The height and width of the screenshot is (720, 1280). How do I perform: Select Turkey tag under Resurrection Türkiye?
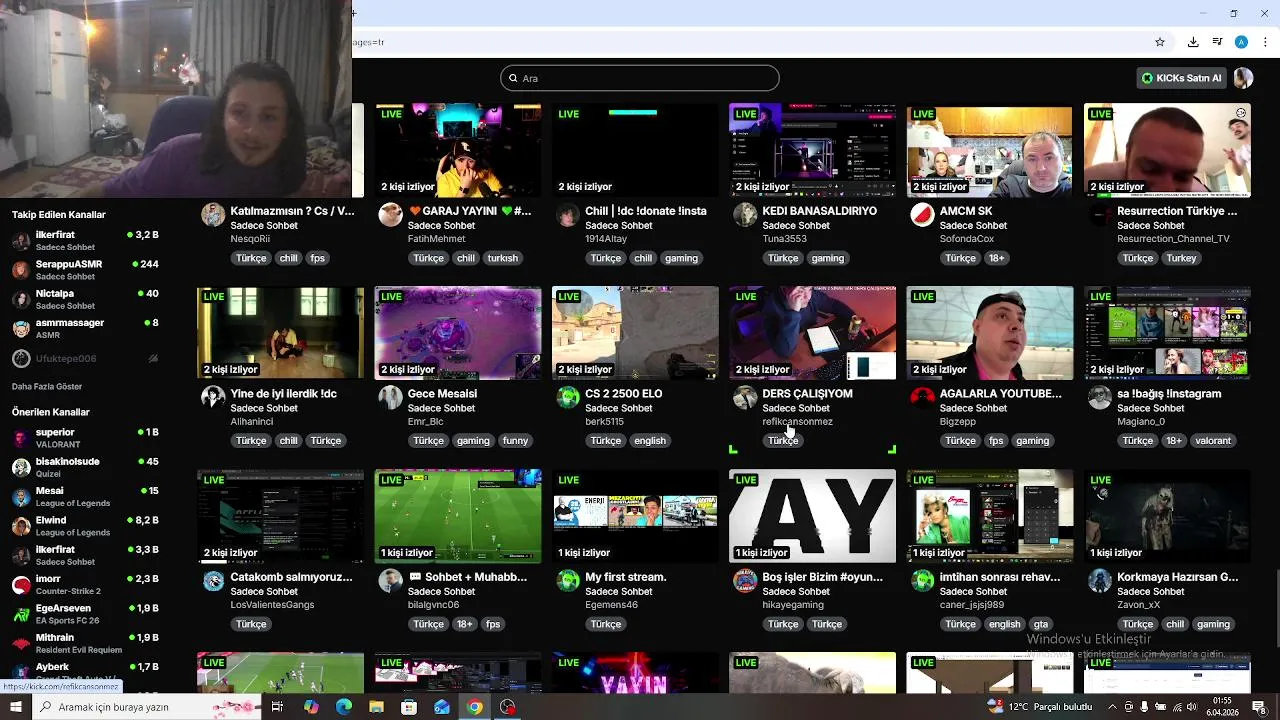(1181, 258)
